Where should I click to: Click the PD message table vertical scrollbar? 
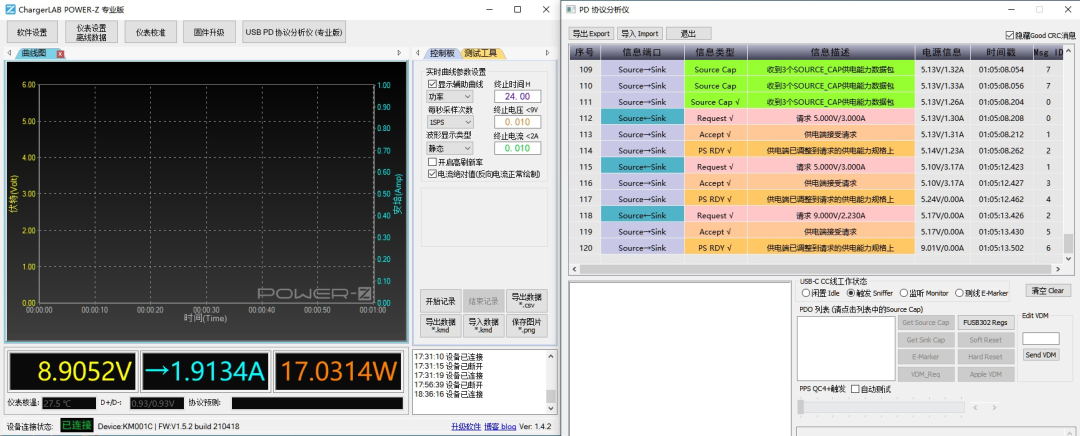[x=1068, y=152]
